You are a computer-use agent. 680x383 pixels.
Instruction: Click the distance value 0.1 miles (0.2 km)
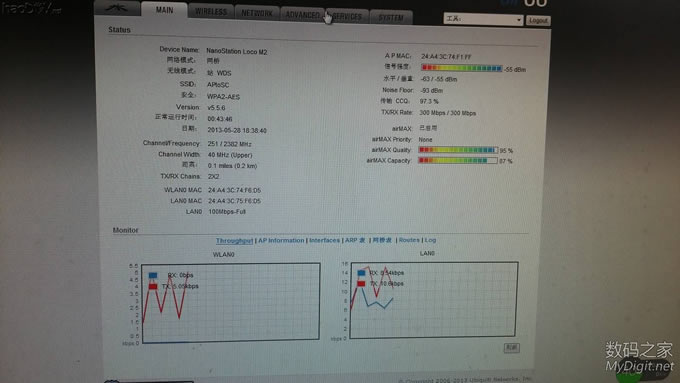pos(232,166)
